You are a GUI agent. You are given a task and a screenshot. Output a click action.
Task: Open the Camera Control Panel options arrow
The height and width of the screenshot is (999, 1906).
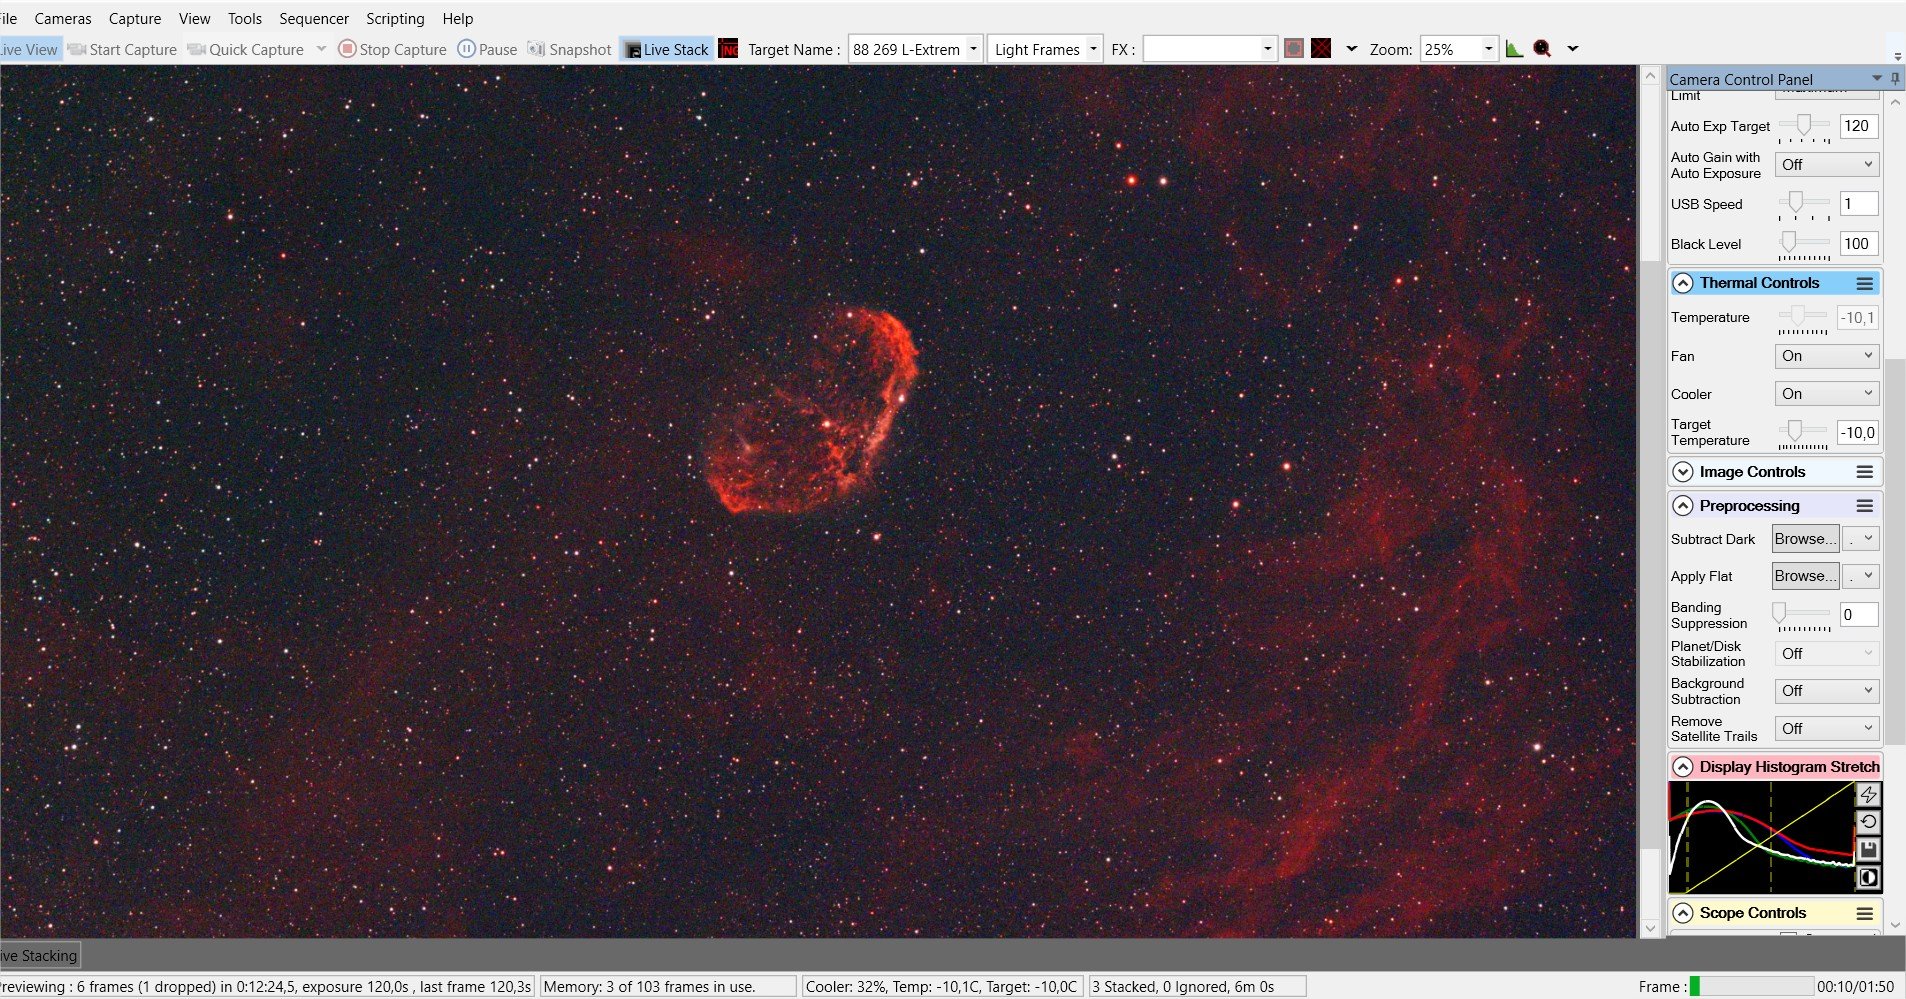point(1876,79)
